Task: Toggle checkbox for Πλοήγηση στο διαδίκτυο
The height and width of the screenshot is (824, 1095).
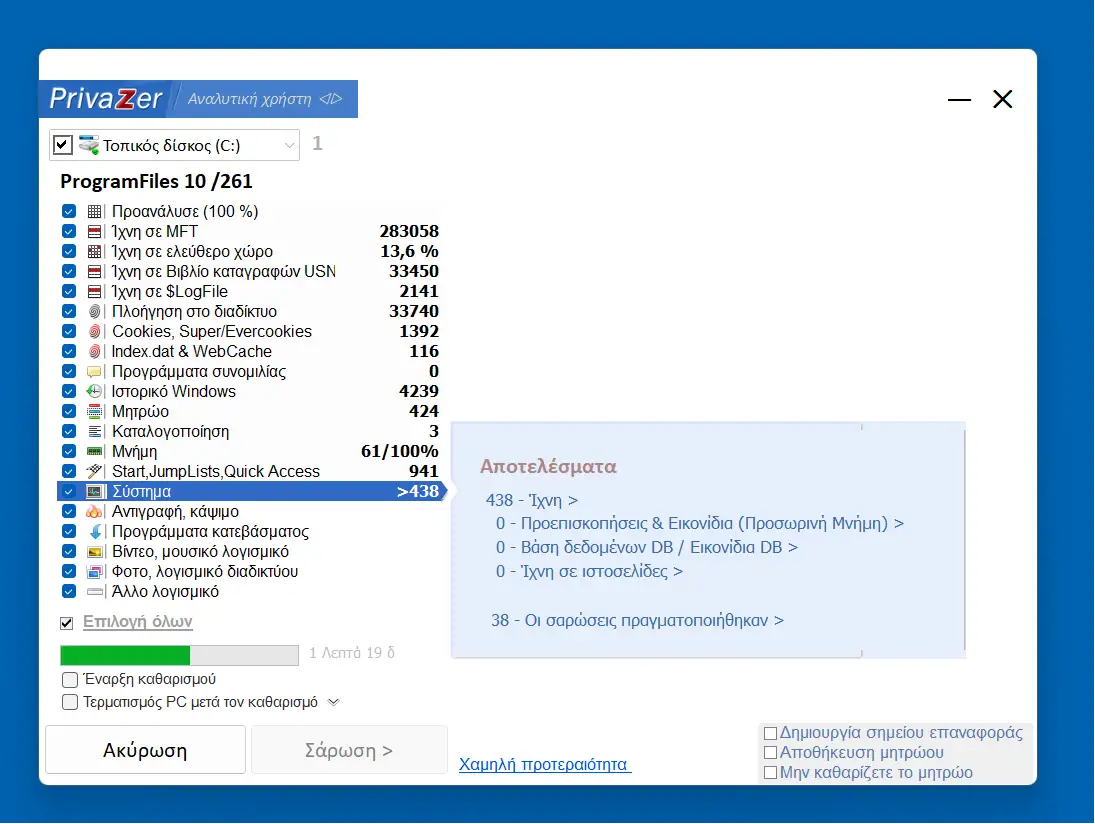Action: pos(68,311)
